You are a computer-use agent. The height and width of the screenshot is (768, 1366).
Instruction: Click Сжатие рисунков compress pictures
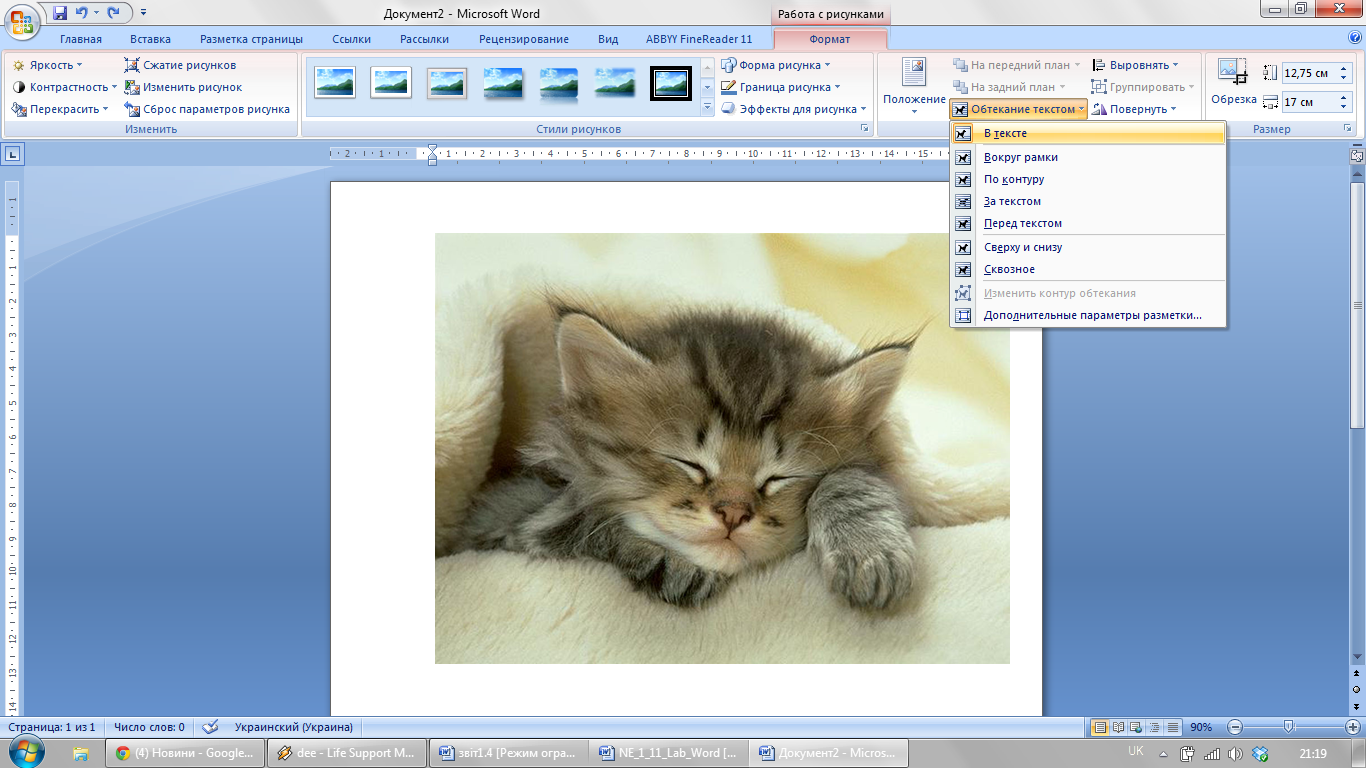181,65
